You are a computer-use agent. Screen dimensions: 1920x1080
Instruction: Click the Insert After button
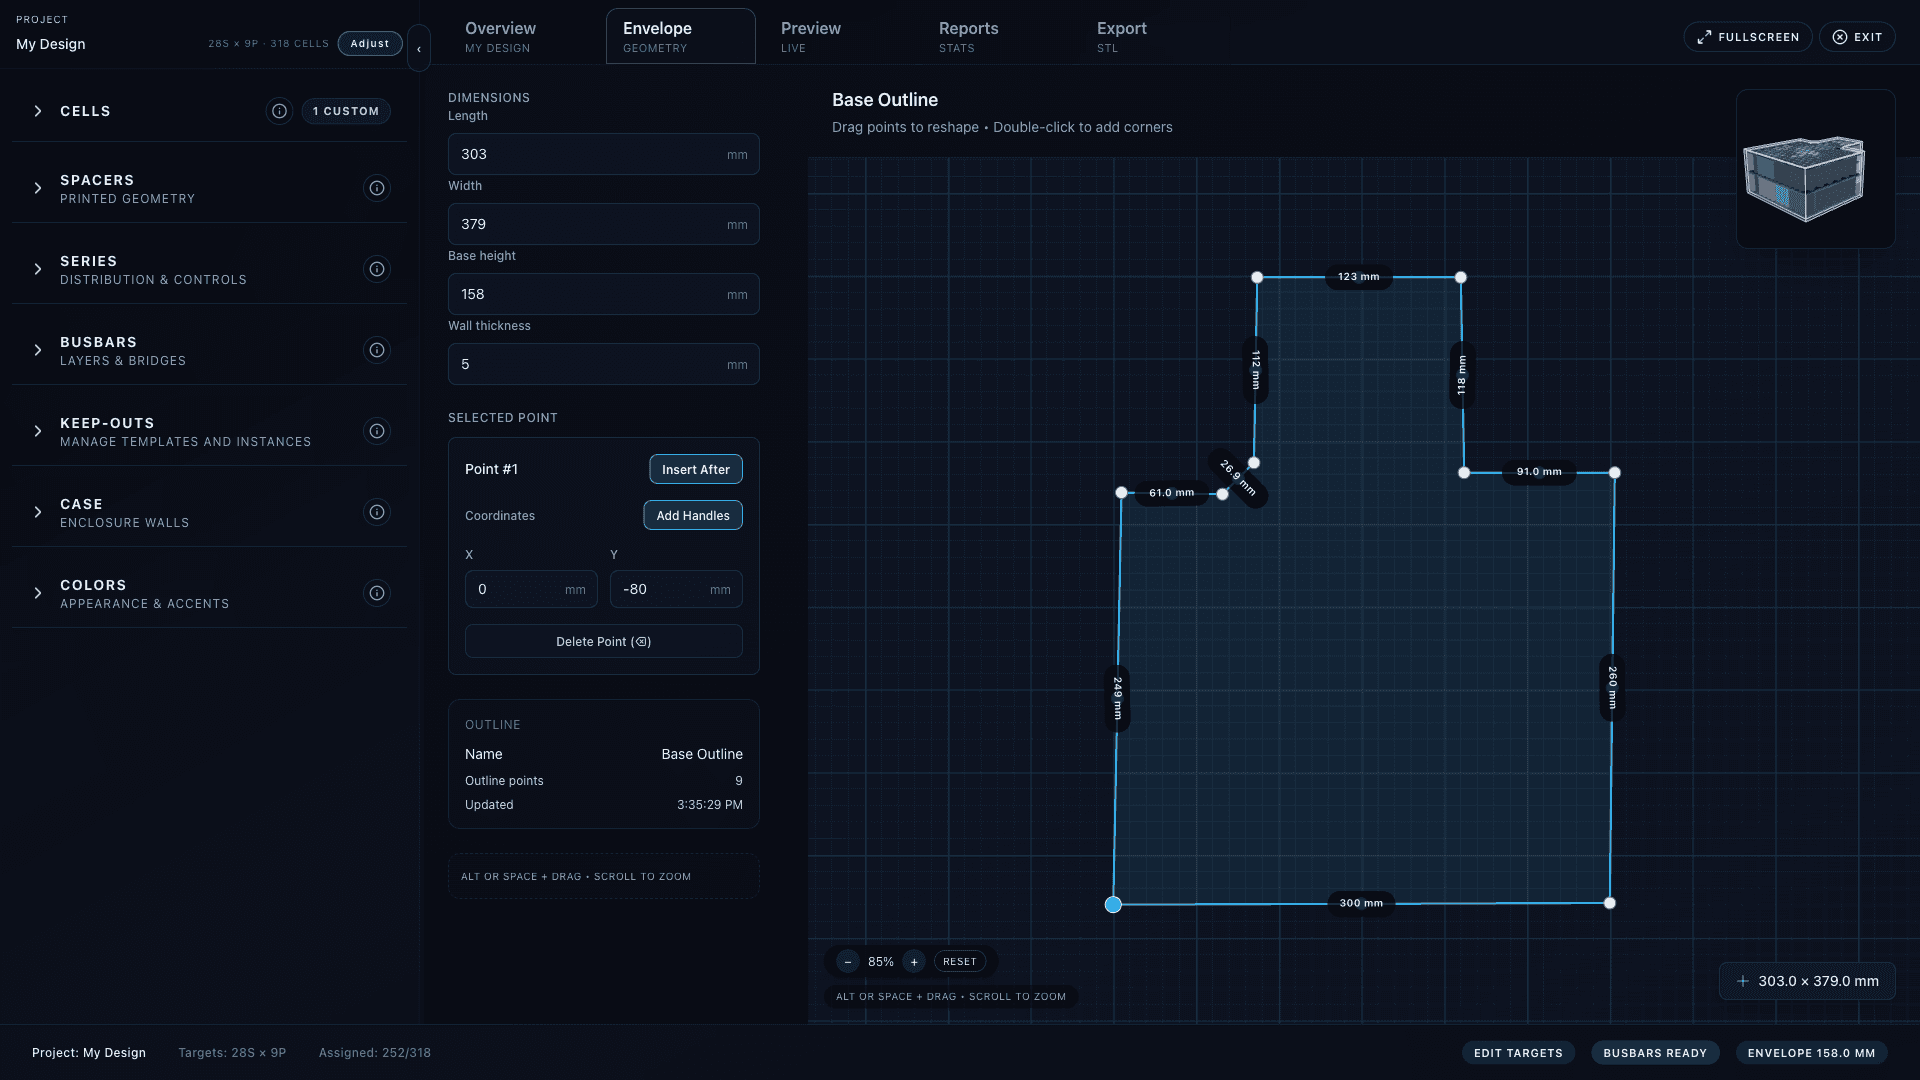point(695,469)
